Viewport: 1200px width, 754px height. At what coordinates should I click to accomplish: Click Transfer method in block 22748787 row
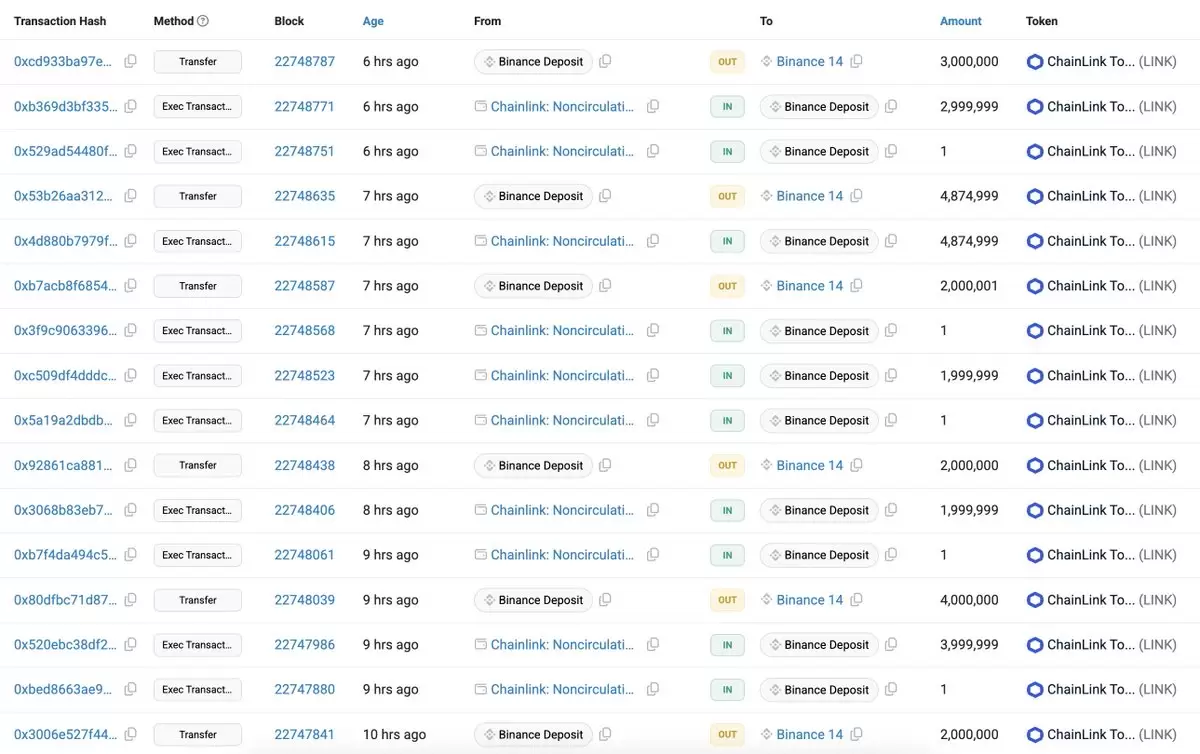[198, 62]
